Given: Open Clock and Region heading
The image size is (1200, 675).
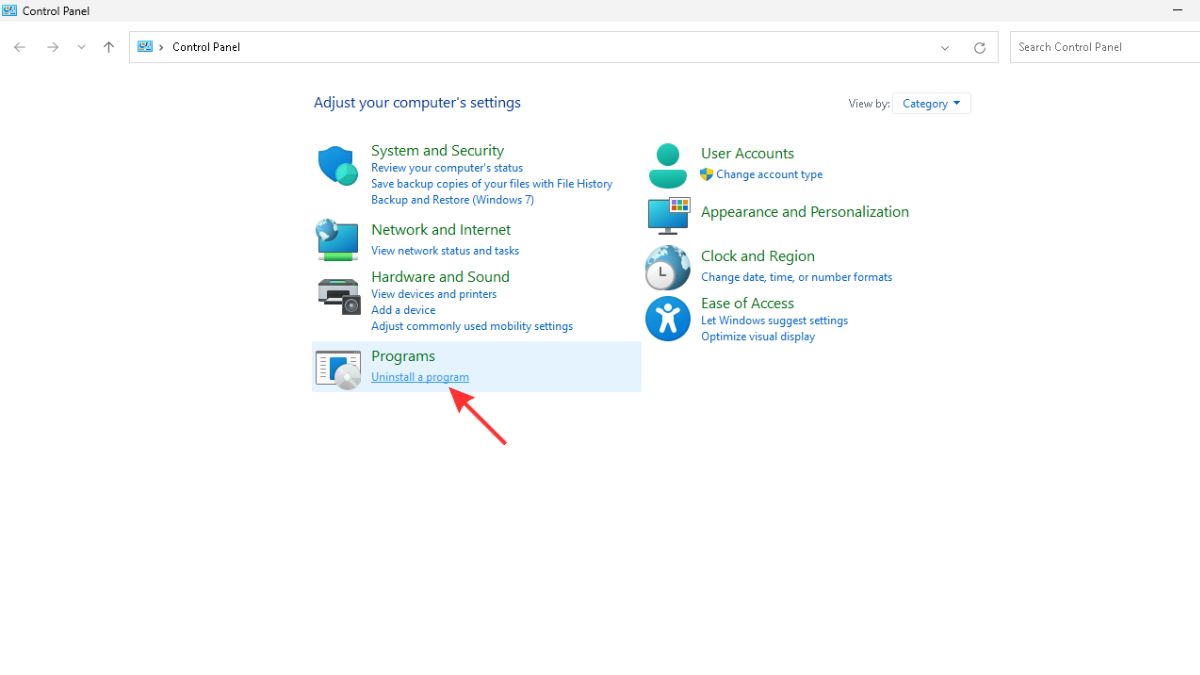Looking at the screenshot, I should (x=758, y=256).
